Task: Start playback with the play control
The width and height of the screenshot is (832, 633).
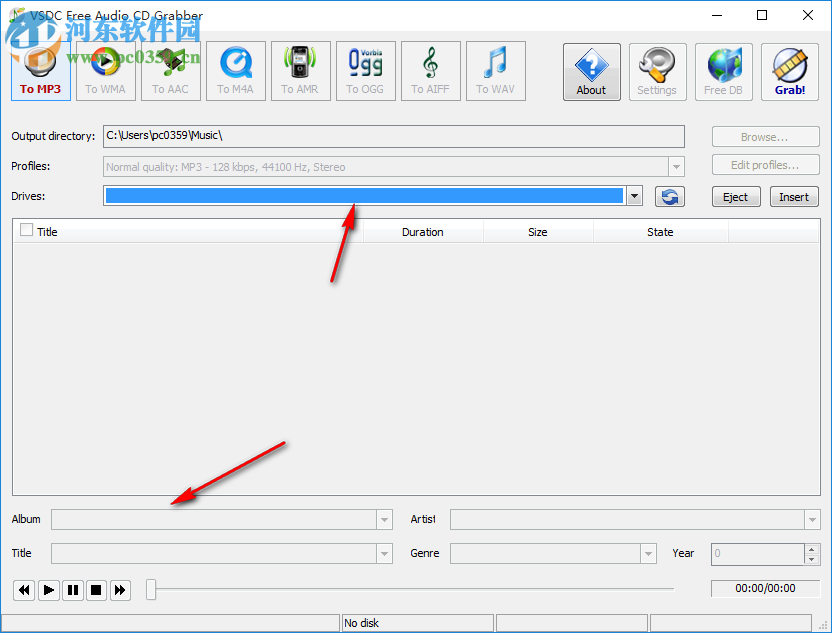Action: (x=48, y=590)
